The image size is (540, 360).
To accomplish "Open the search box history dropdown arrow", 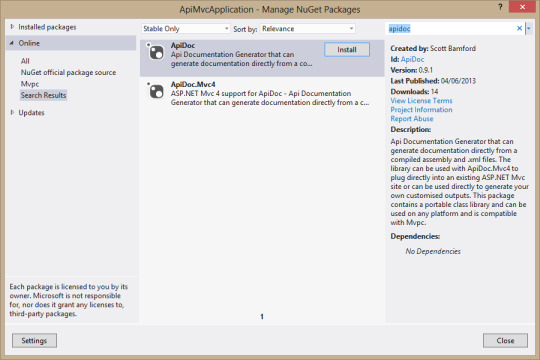I will click(x=529, y=29).
